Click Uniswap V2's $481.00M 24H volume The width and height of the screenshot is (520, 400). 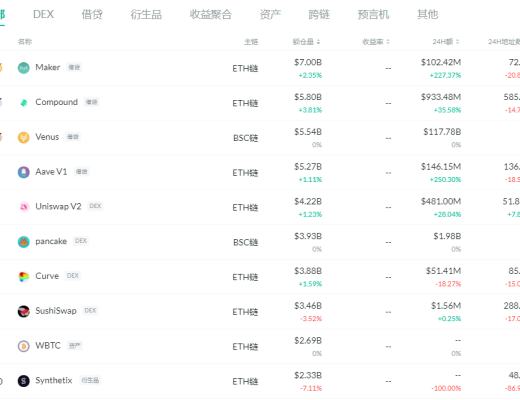pos(441,201)
